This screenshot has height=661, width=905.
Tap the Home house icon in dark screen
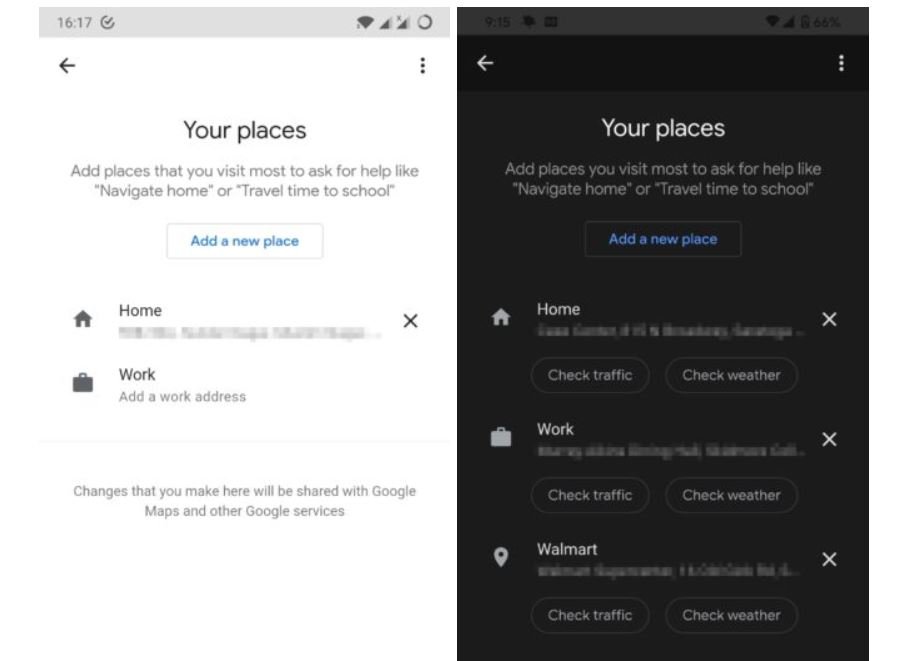pyautogui.click(x=501, y=319)
